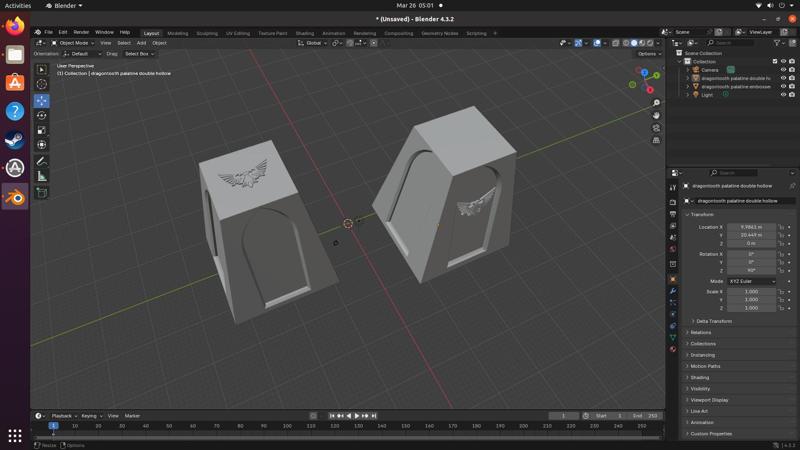Open Blender from the Ubuntu dock
This screenshot has height=450, width=800.
pyautogui.click(x=15, y=197)
